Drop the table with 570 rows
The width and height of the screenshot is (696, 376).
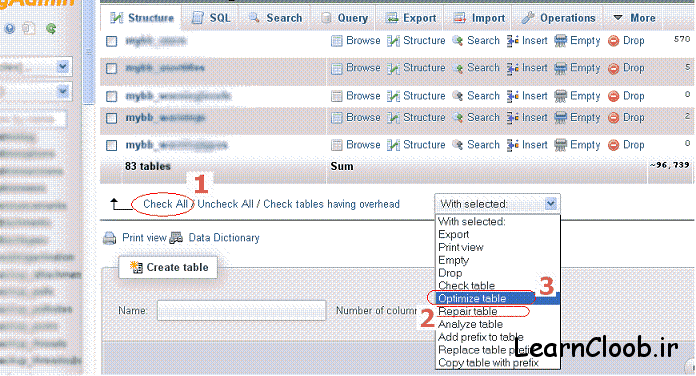(x=626, y=41)
